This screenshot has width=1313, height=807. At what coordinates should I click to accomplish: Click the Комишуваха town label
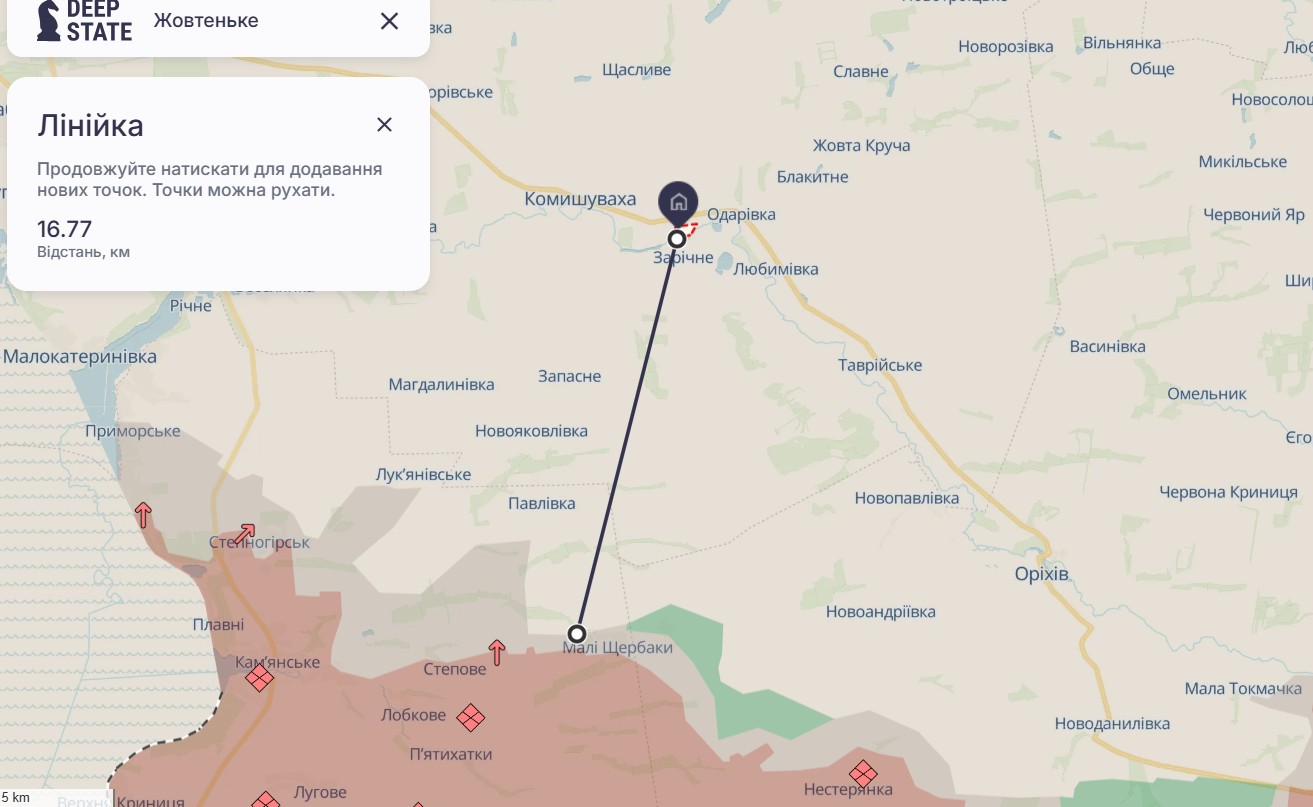coord(580,199)
